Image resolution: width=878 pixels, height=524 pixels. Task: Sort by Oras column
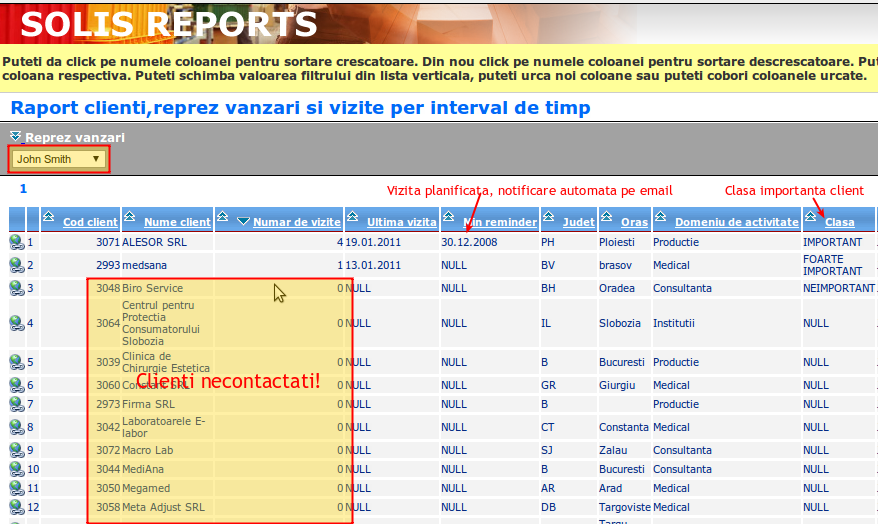coord(634,222)
